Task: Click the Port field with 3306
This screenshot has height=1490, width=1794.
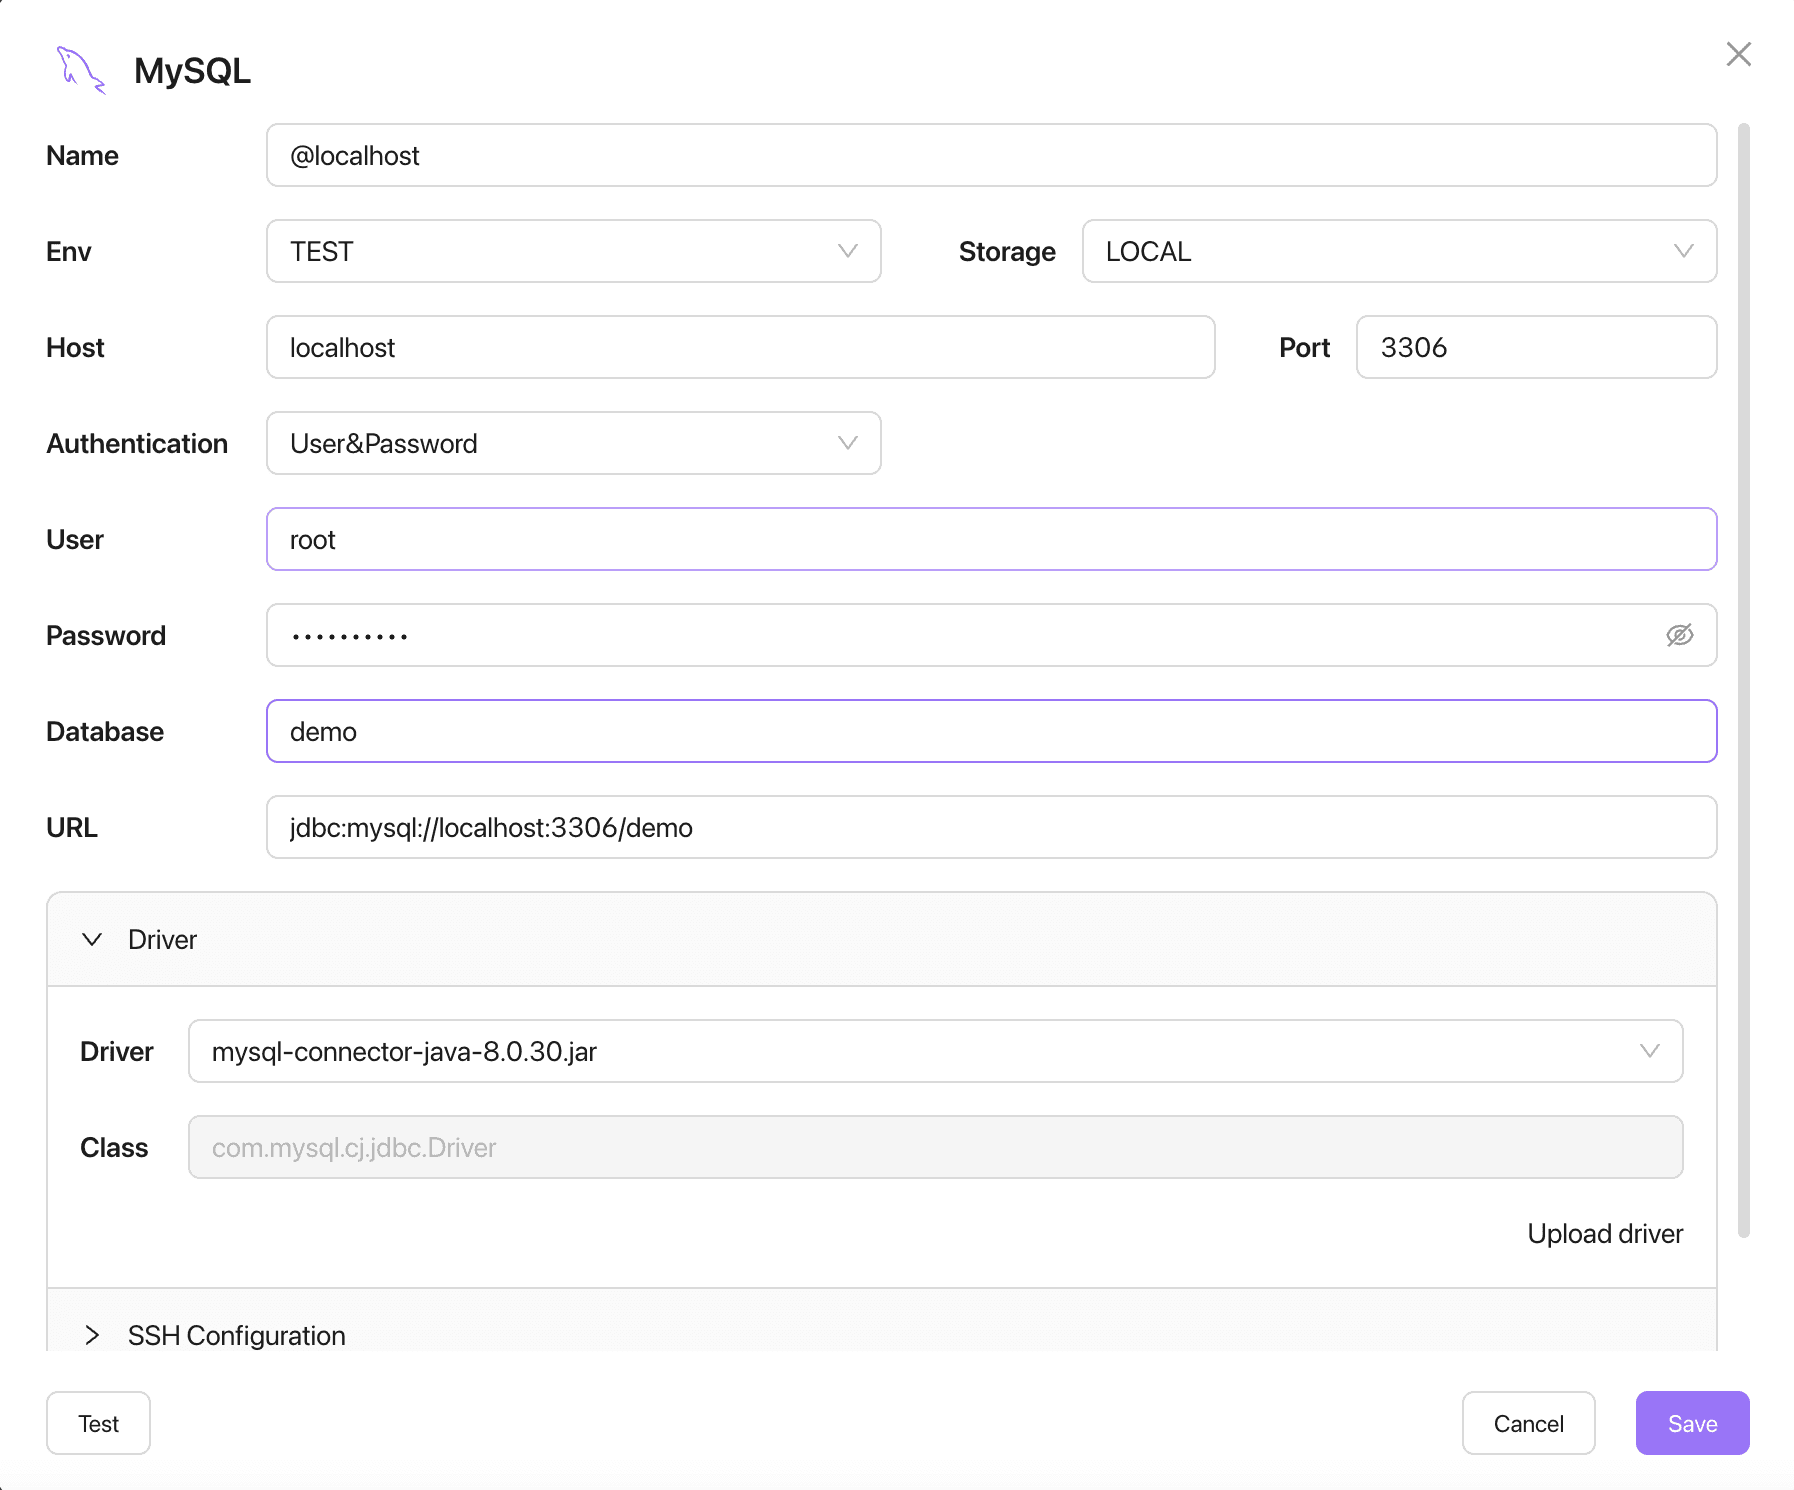Action: pyautogui.click(x=1536, y=347)
